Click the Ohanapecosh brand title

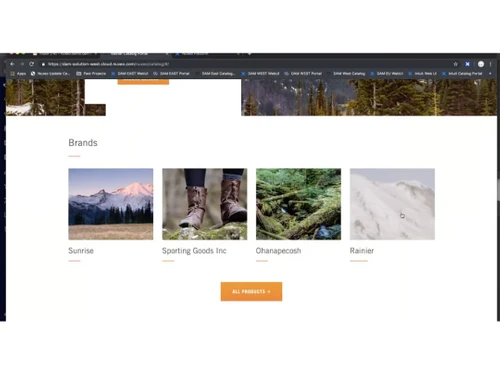click(278, 251)
